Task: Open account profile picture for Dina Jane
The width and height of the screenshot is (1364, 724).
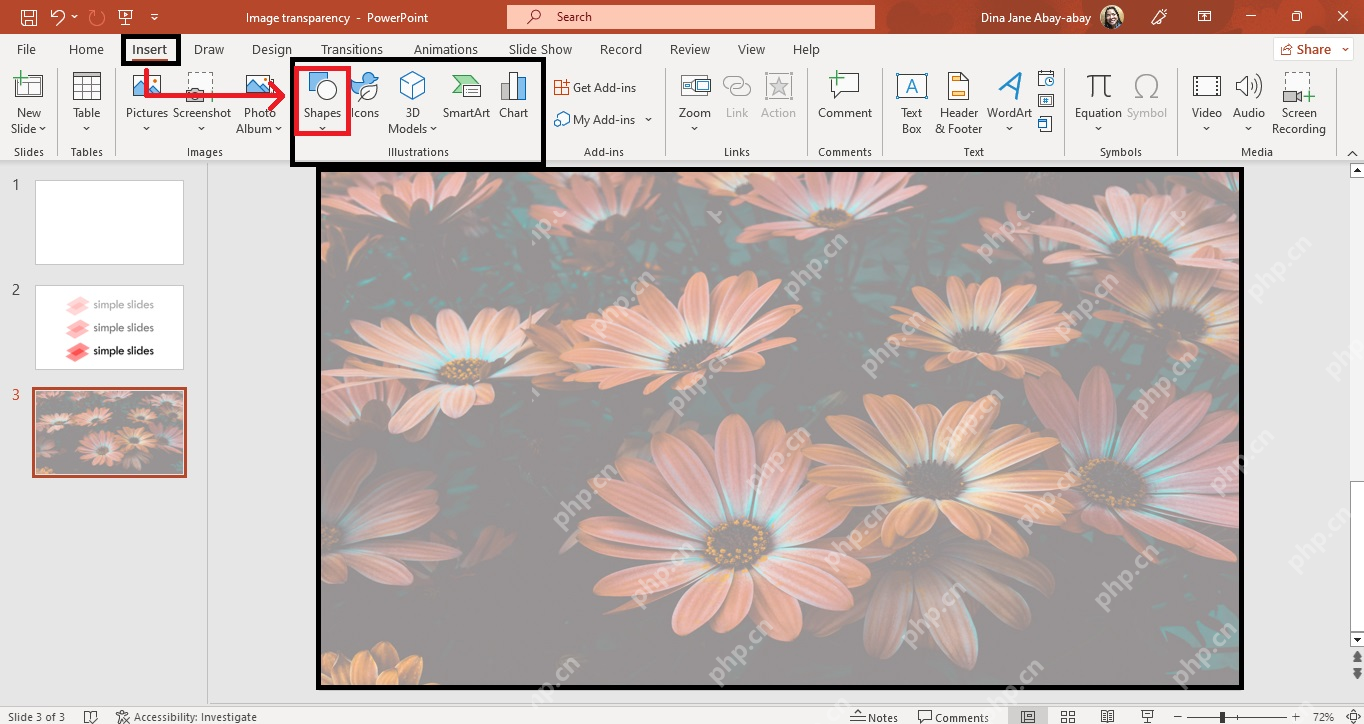Action: click(1112, 17)
